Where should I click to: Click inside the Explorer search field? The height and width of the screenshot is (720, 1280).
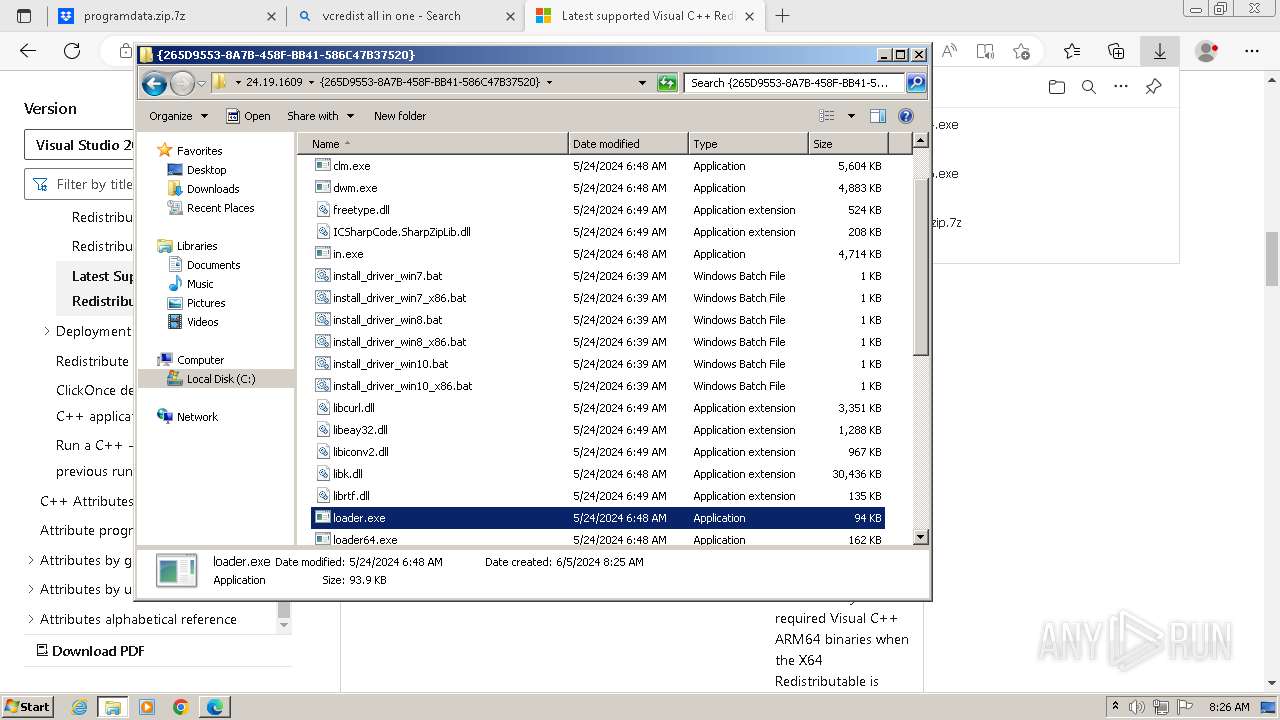pos(795,83)
